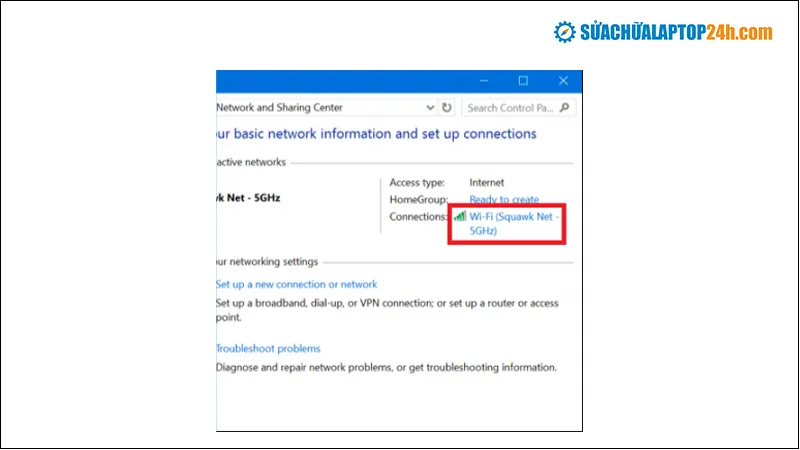Image resolution: width=800 pixels, height=450 pixels.
Task: Focus the Search Control Panel text field
Action: [x=510, y=108]
